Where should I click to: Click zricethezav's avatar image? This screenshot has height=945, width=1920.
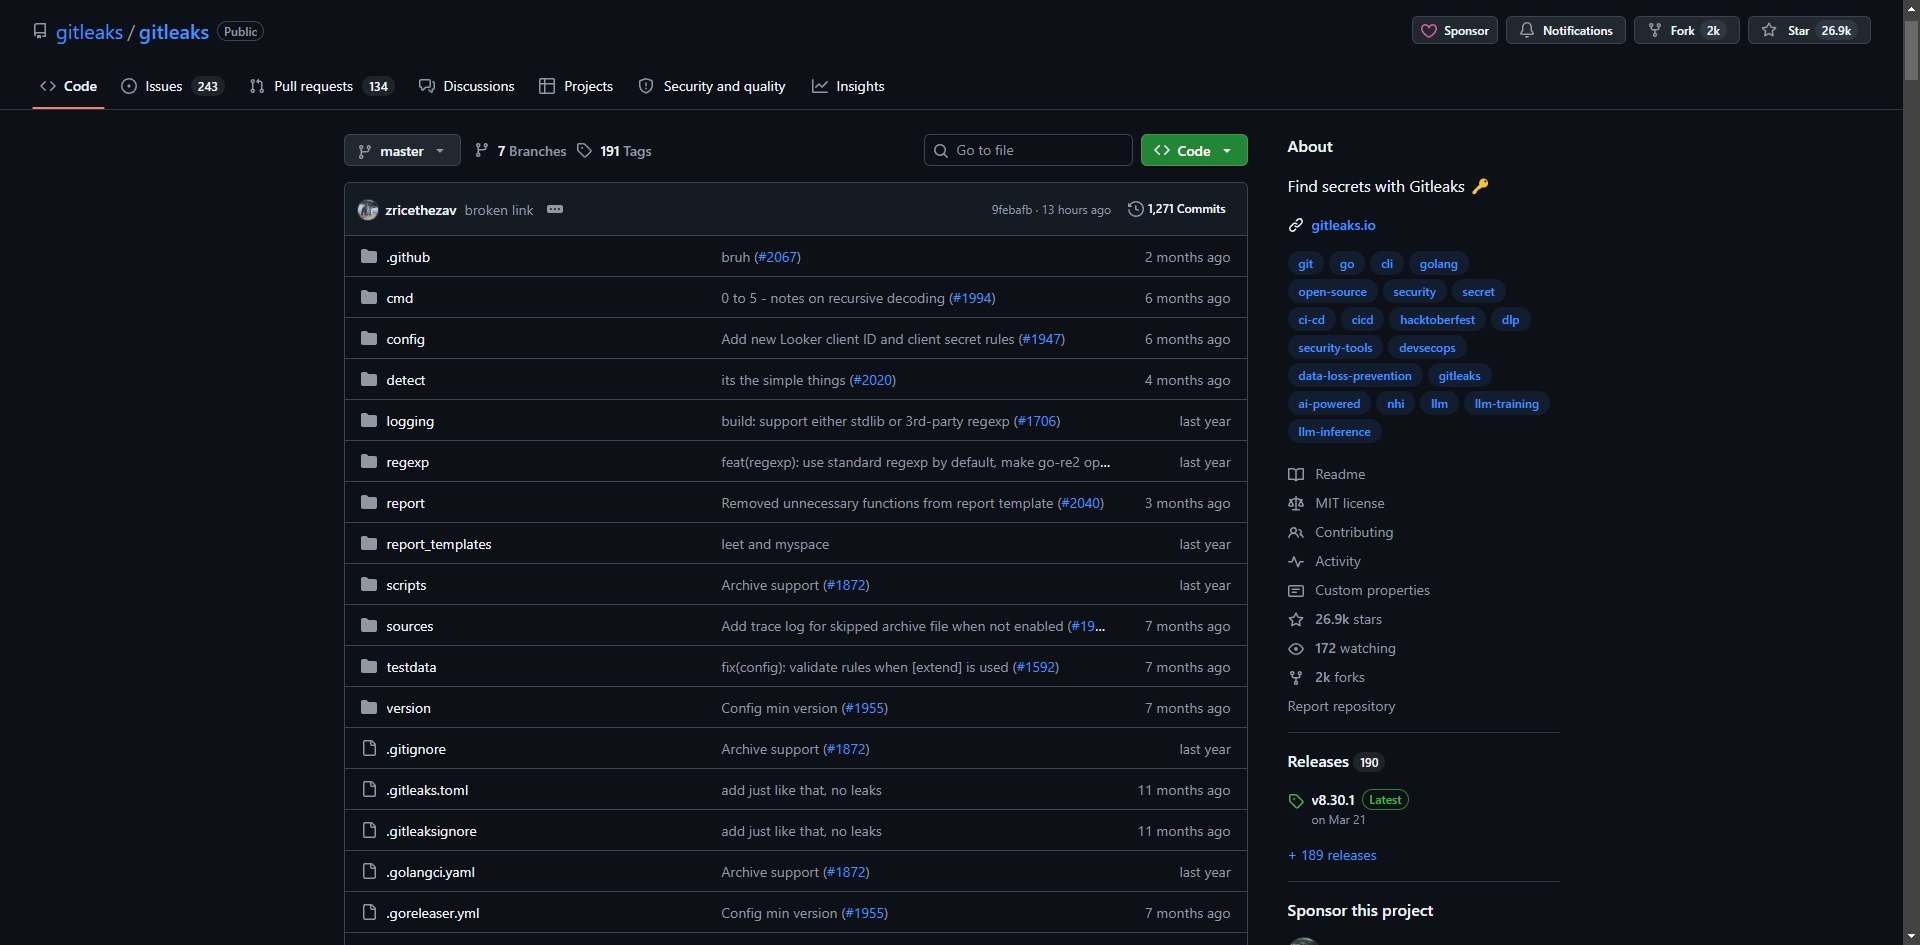coord(368,210)
